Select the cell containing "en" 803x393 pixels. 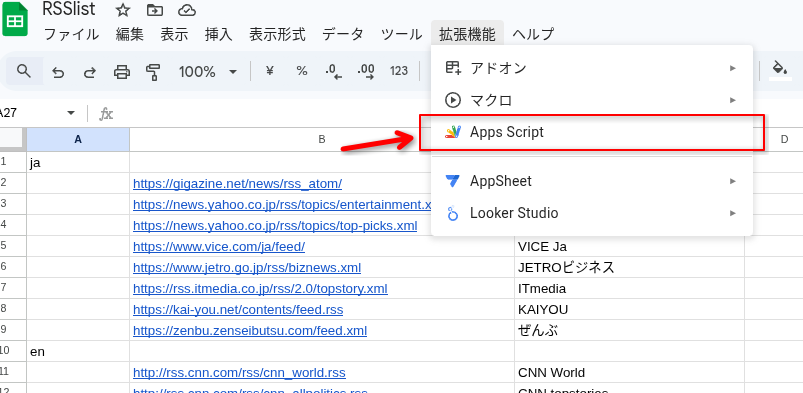[78, 351]
